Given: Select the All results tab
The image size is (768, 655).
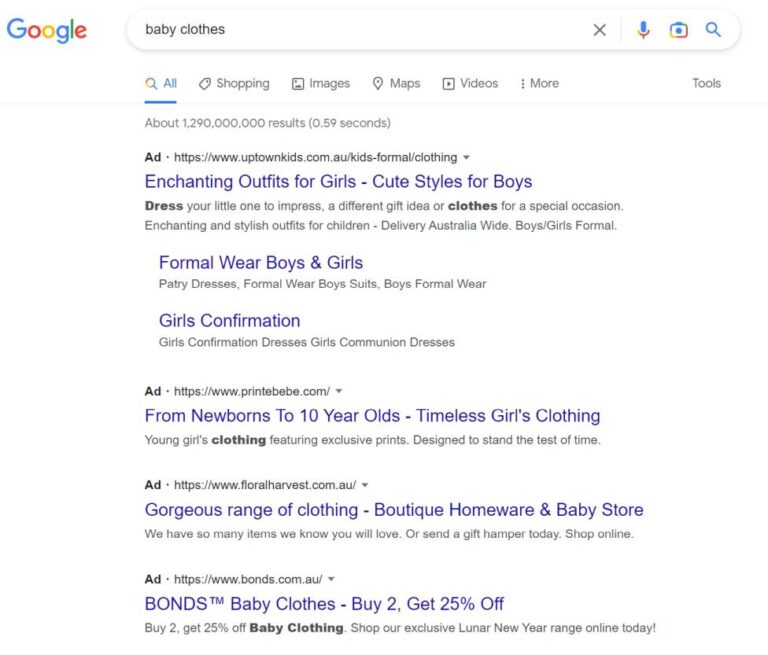Looking at the screenshot, I should tap(161, 84).
